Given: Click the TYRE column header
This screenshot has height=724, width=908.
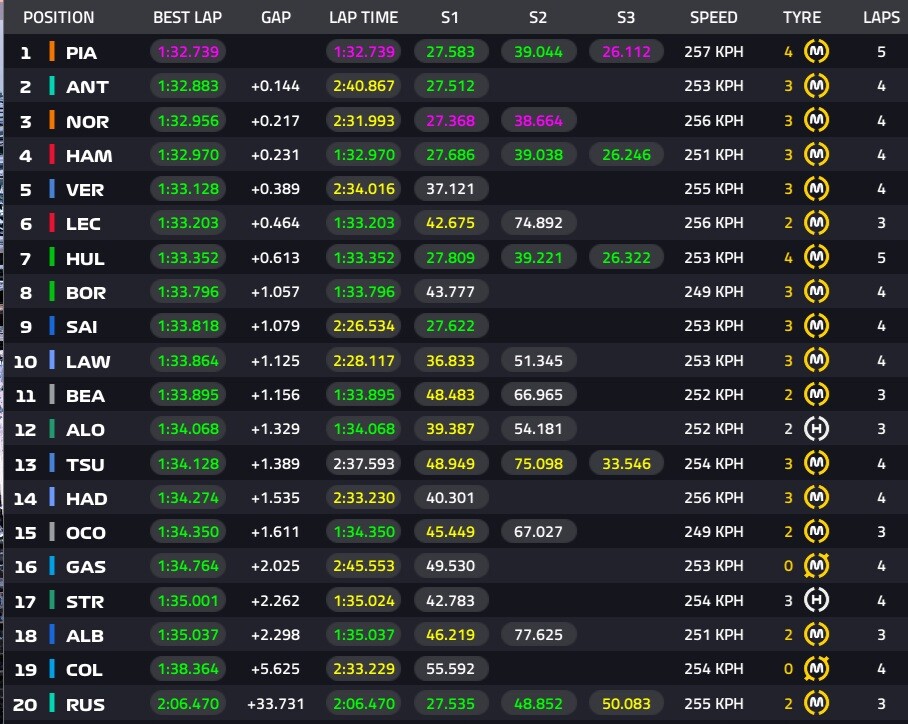Looking at the screenshot, I should (802, 17).
